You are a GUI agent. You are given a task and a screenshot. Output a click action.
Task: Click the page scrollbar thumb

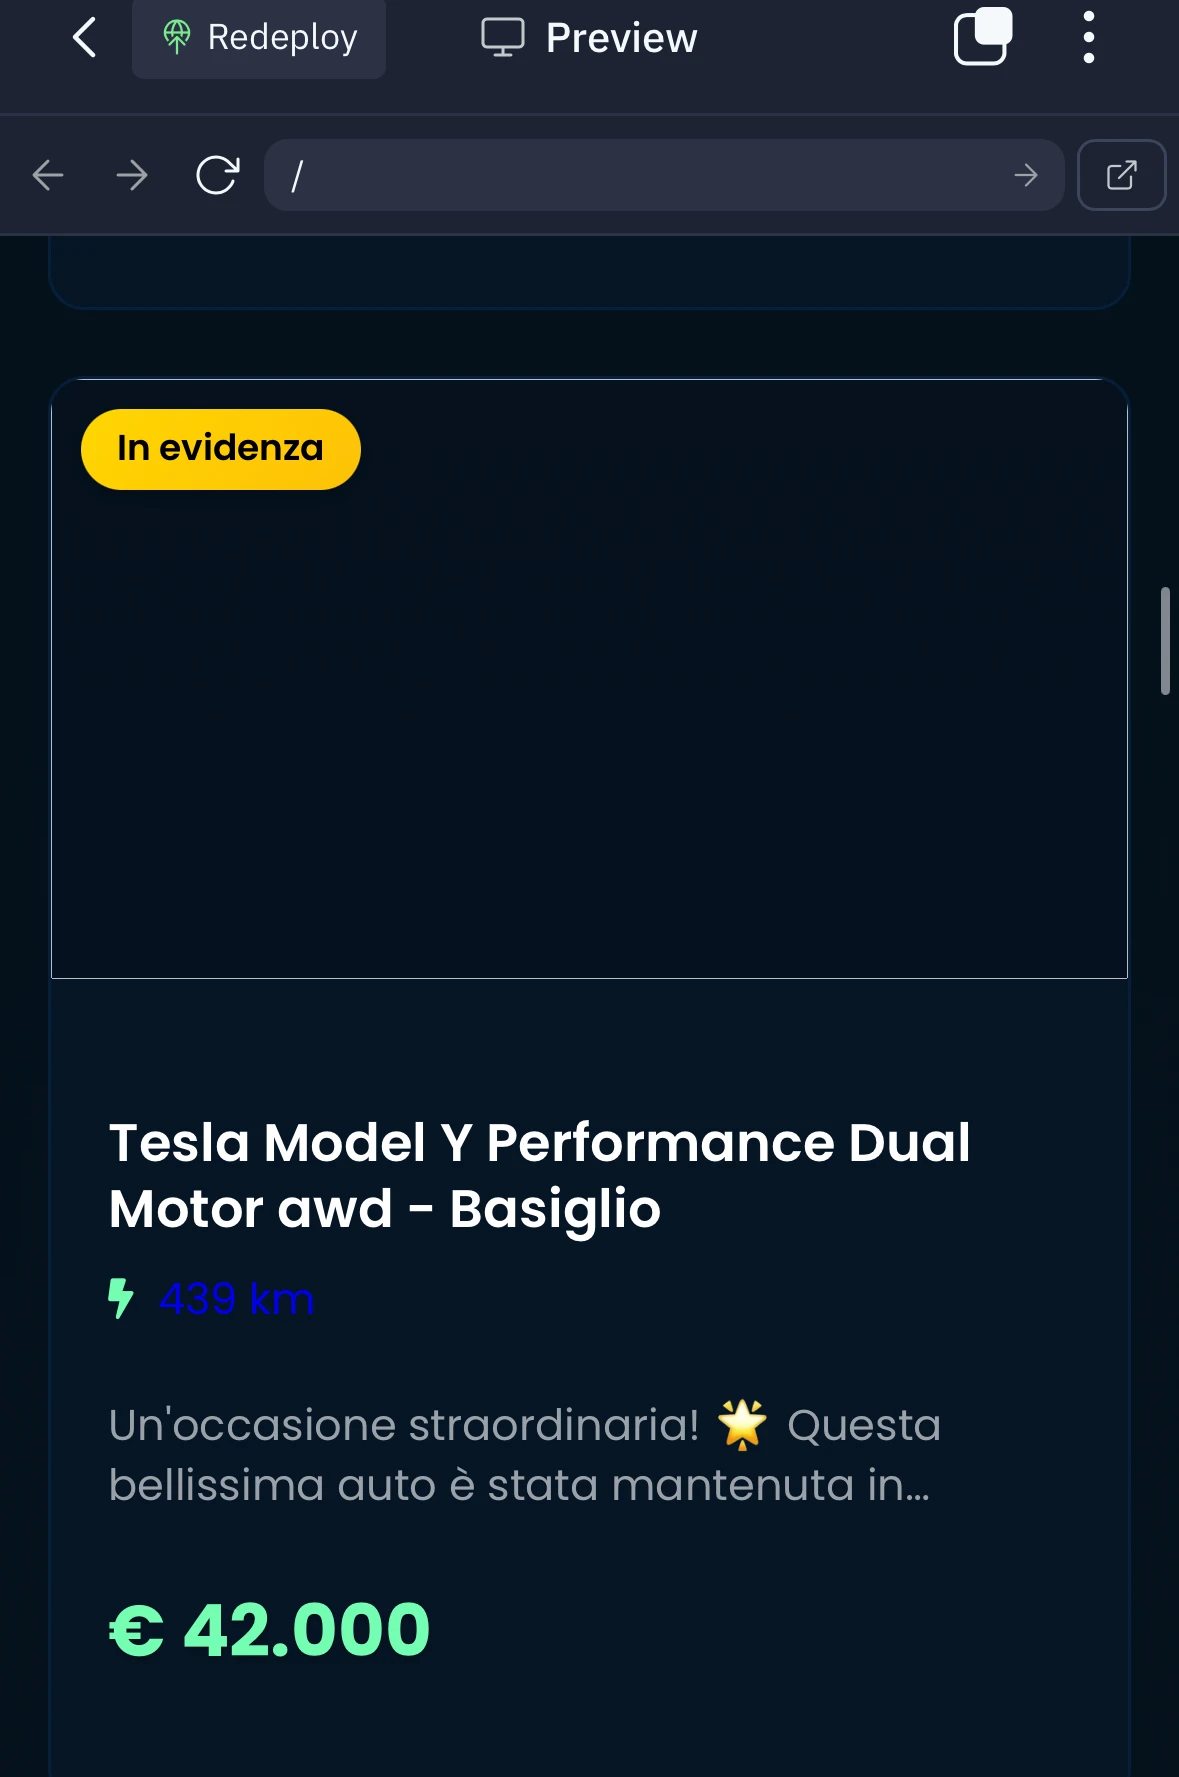pos(1165,641)
